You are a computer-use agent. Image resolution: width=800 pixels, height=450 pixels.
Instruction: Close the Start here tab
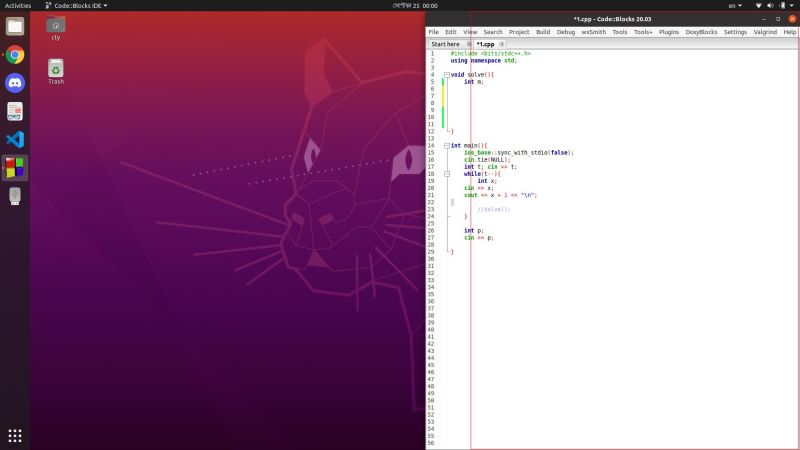point(469,44)
